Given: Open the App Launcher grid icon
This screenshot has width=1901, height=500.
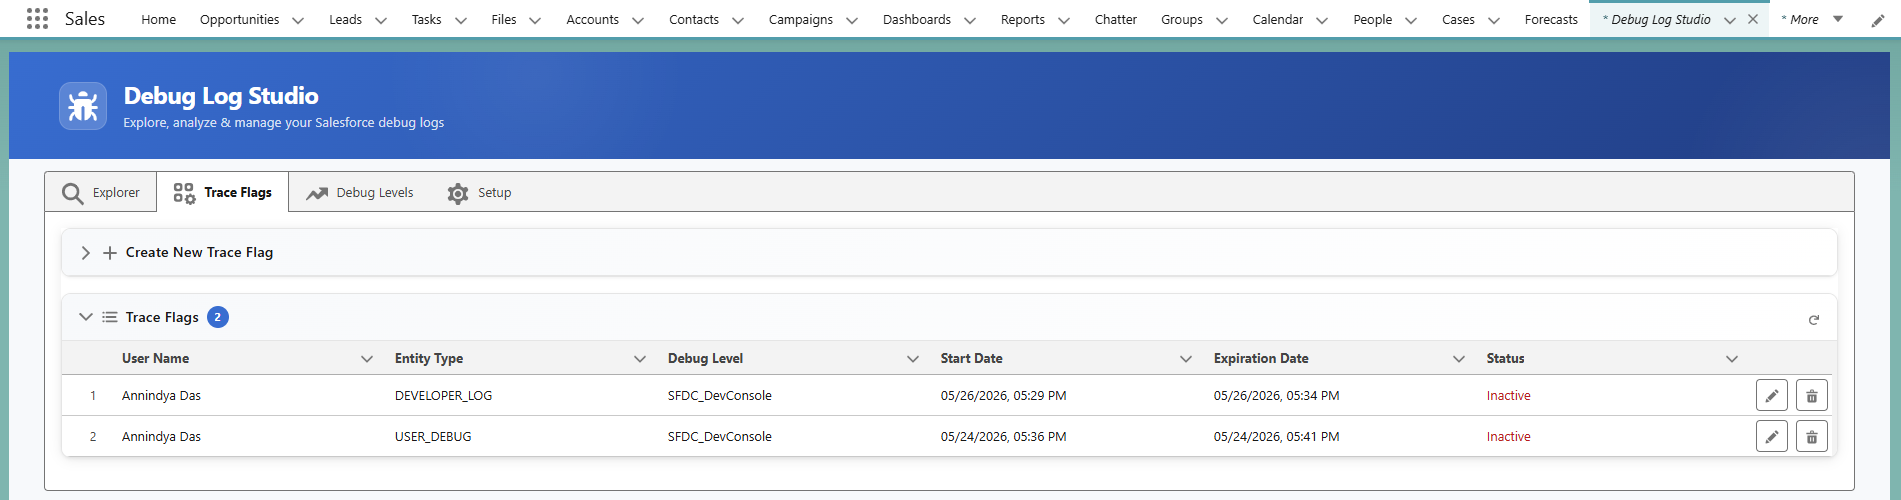Looking at the screenshot, I should click(x=37, y=19).
